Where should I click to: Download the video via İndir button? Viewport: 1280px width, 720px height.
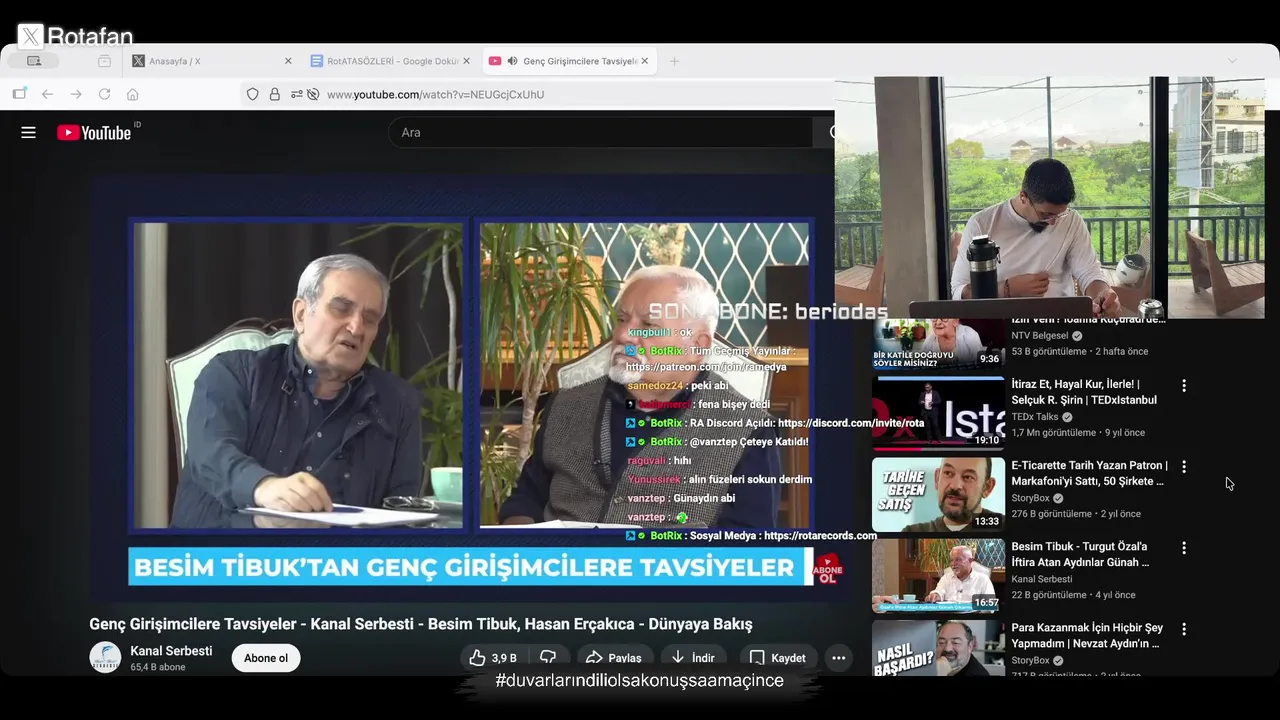(692, 658)
